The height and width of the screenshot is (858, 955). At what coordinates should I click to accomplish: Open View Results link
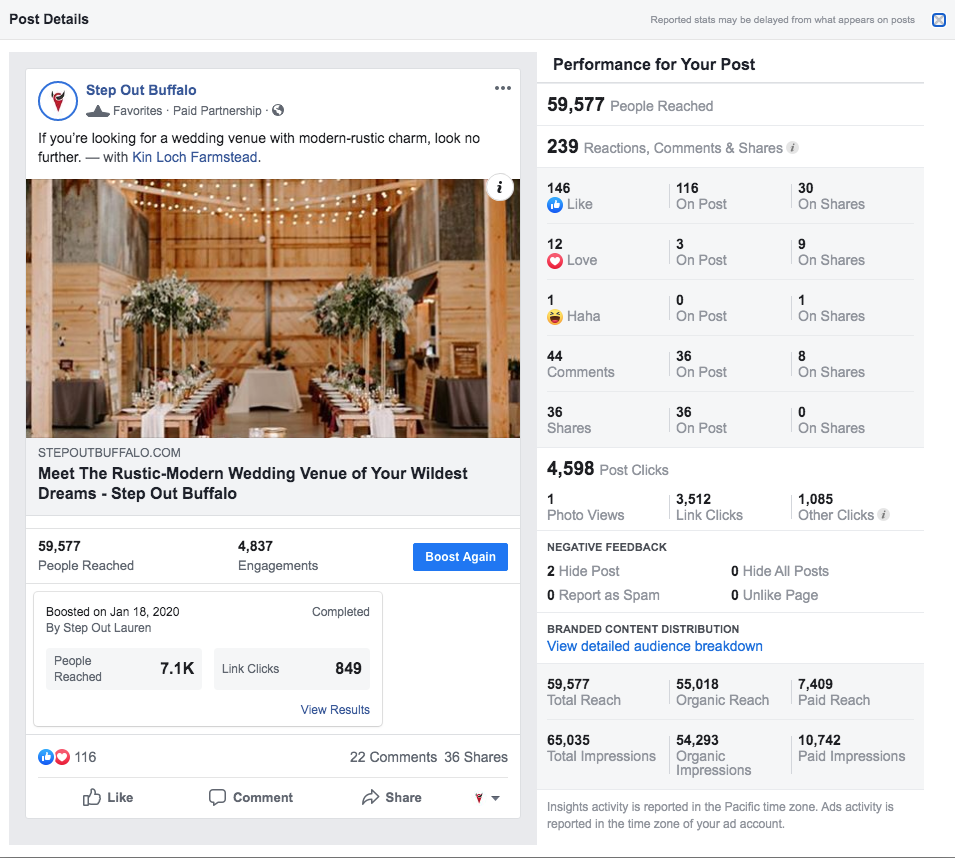point(335,709)
